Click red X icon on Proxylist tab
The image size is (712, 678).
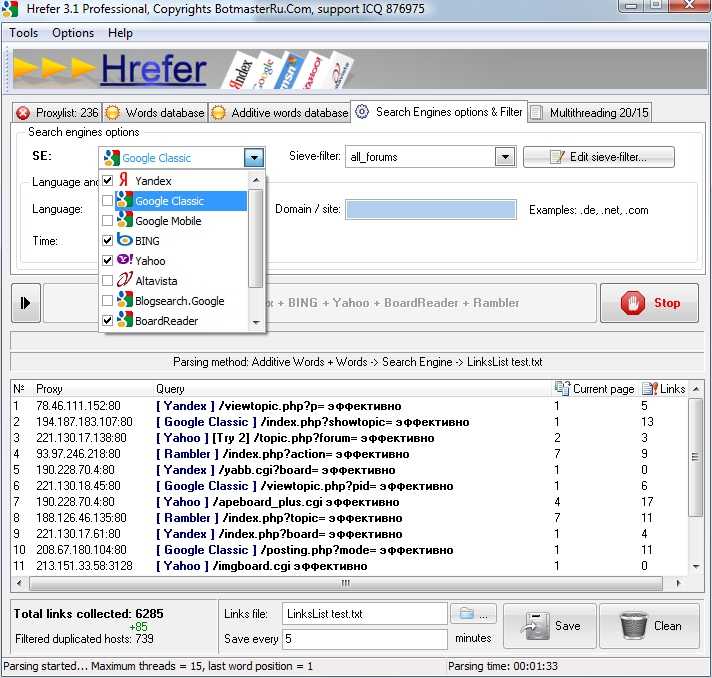23,113
